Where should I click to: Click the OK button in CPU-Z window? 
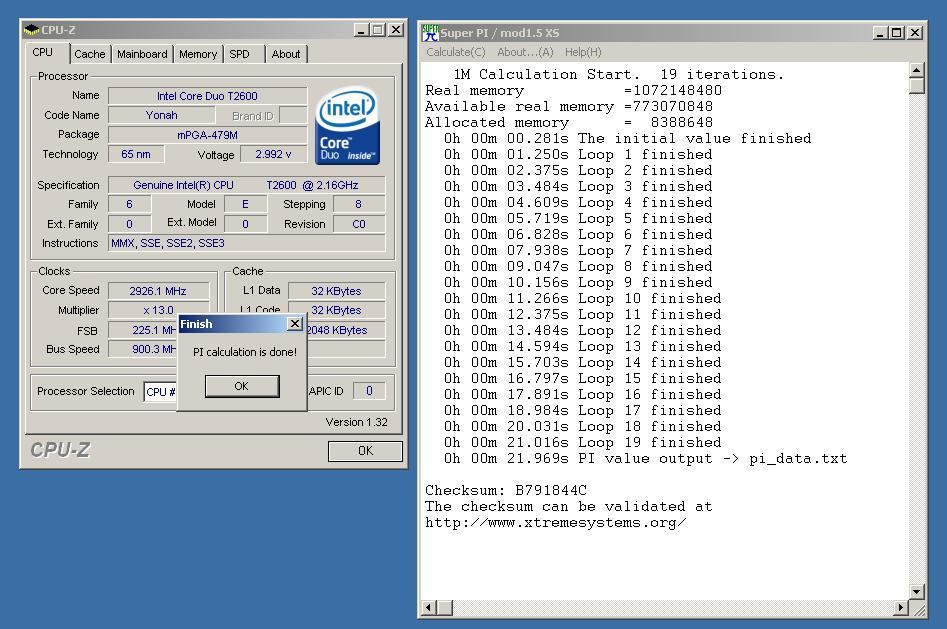click(x=365, y=451)
